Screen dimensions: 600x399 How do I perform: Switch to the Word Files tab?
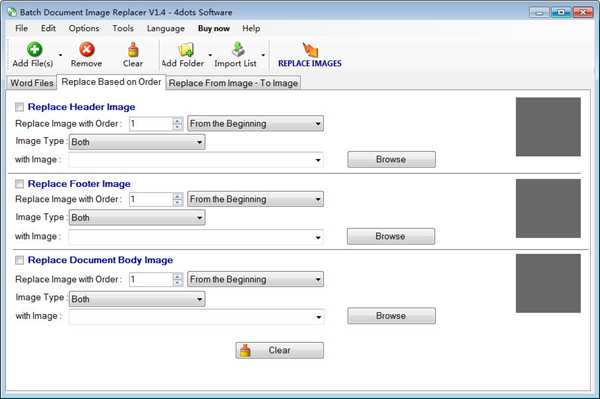click(x=32, y=83)
